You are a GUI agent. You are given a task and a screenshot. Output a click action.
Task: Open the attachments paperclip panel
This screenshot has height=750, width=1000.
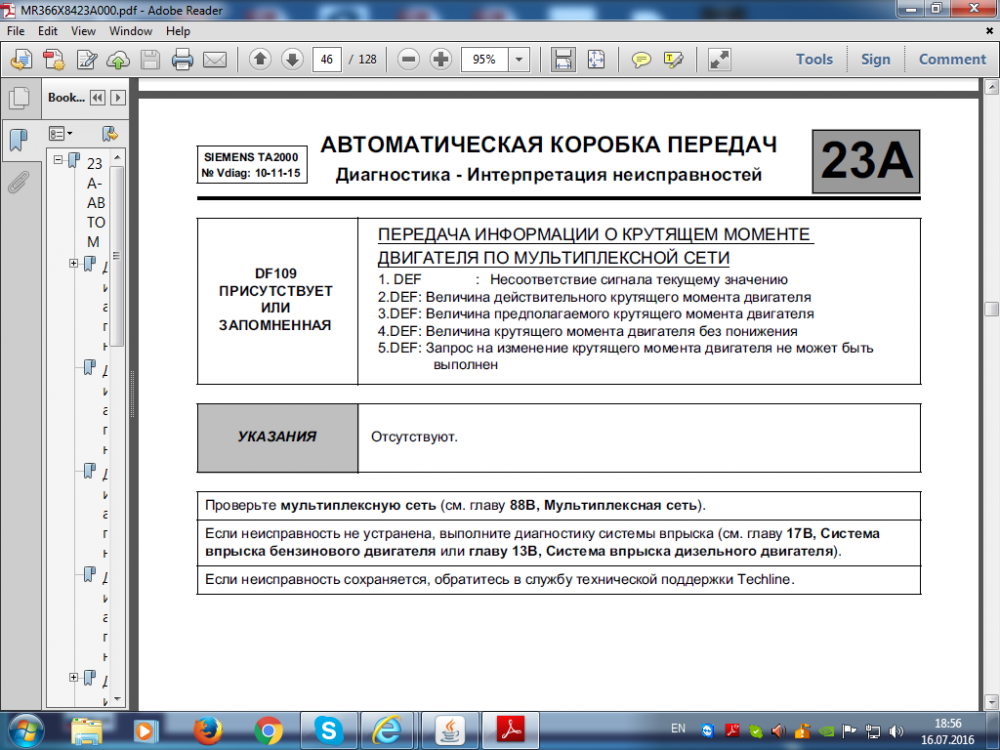pyautogui.click(x=18, y=182)
